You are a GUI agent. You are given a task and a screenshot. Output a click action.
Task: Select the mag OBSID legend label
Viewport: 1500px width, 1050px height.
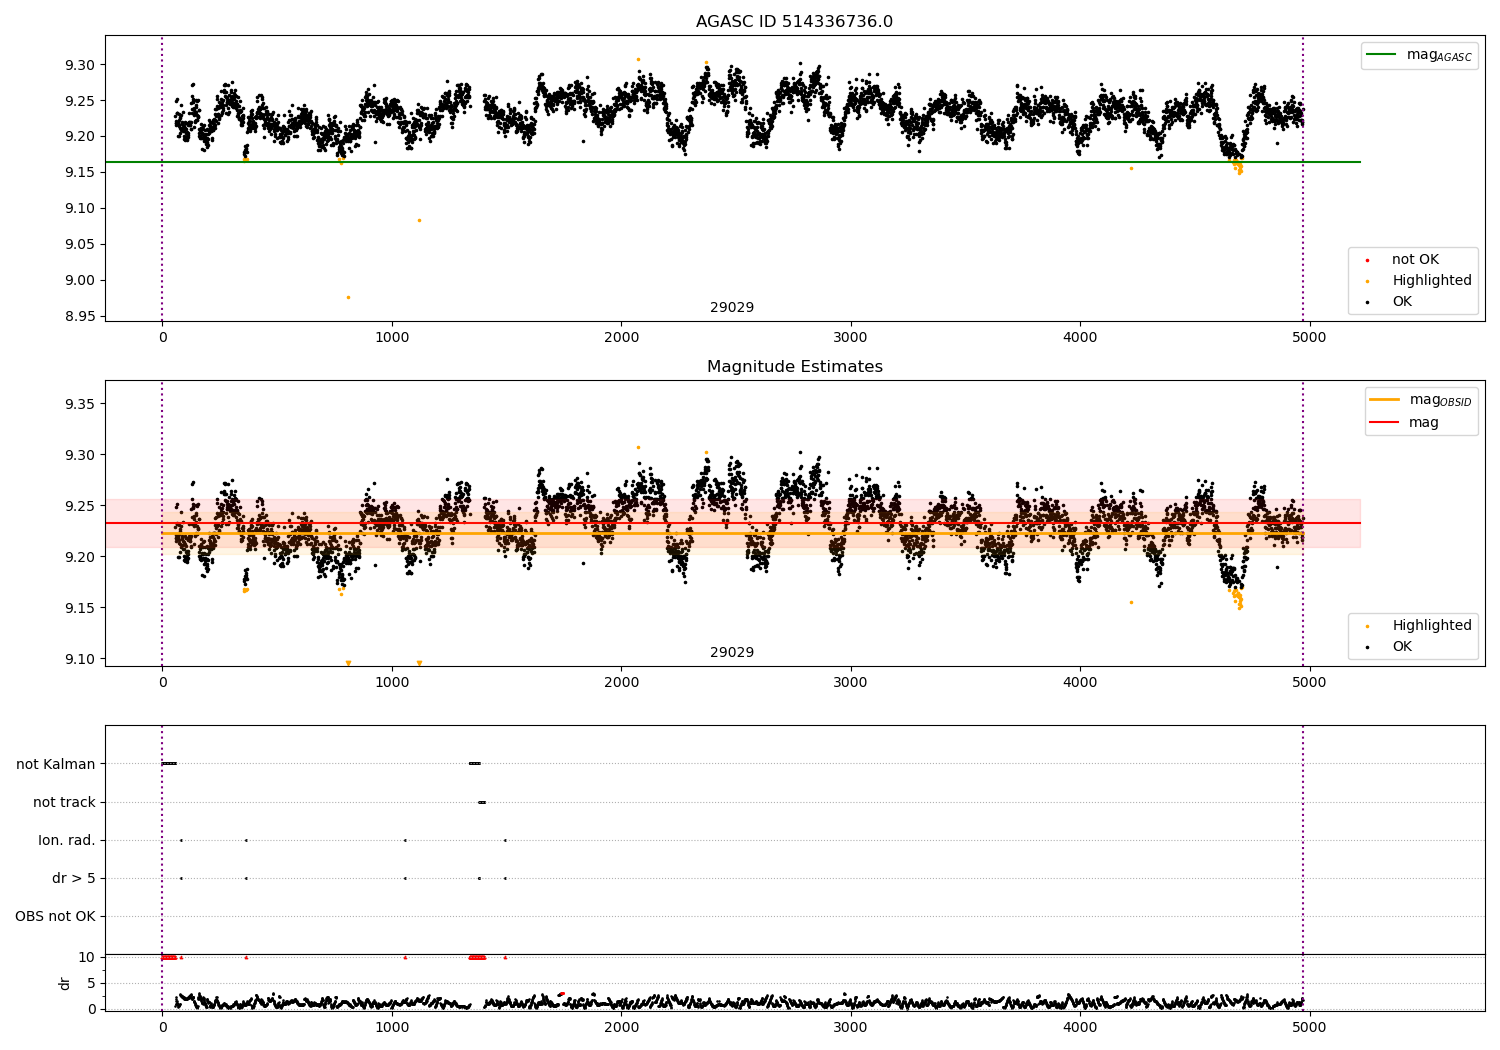click(1440, 400)
